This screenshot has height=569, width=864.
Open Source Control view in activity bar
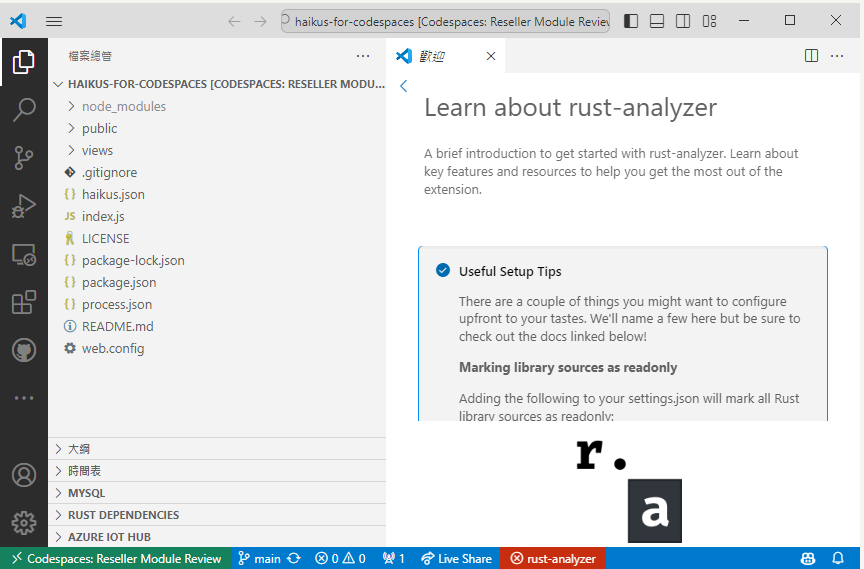(x=24, y=158)
